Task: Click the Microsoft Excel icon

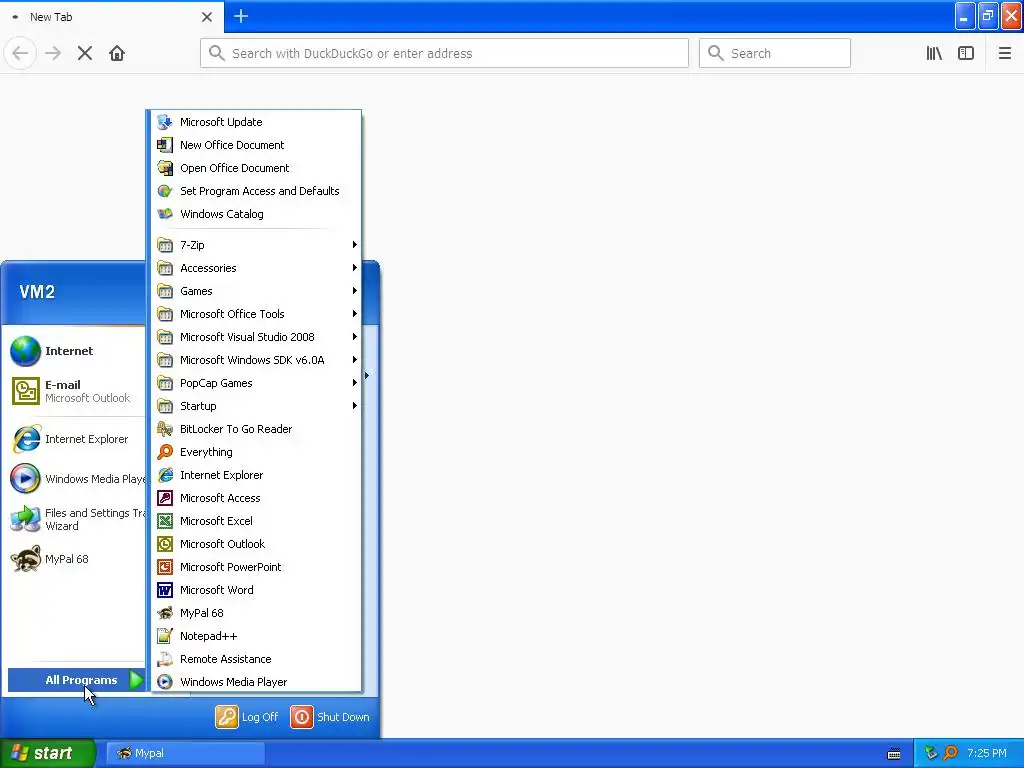Action: (x=165, y=521)
